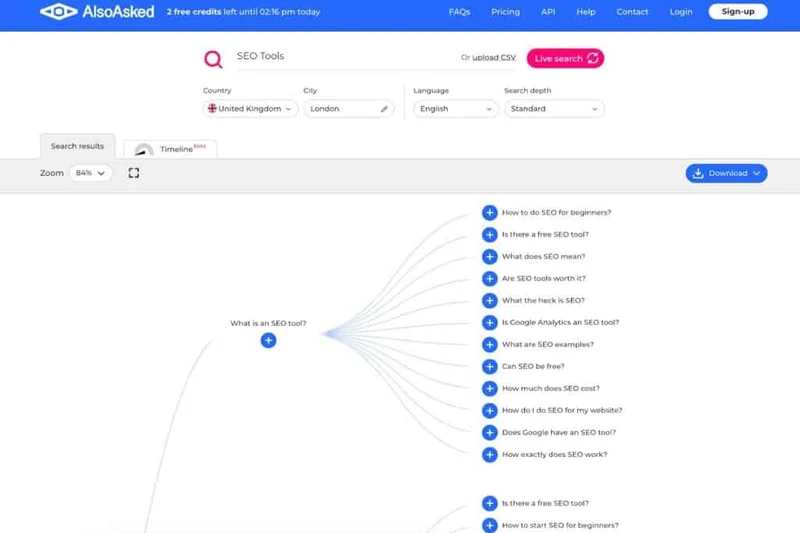Viewport: 800px width, 533px height.
Task: Expand 'Is Google Analytics an SEO tool?' node
Action: (x=489, y=323)
